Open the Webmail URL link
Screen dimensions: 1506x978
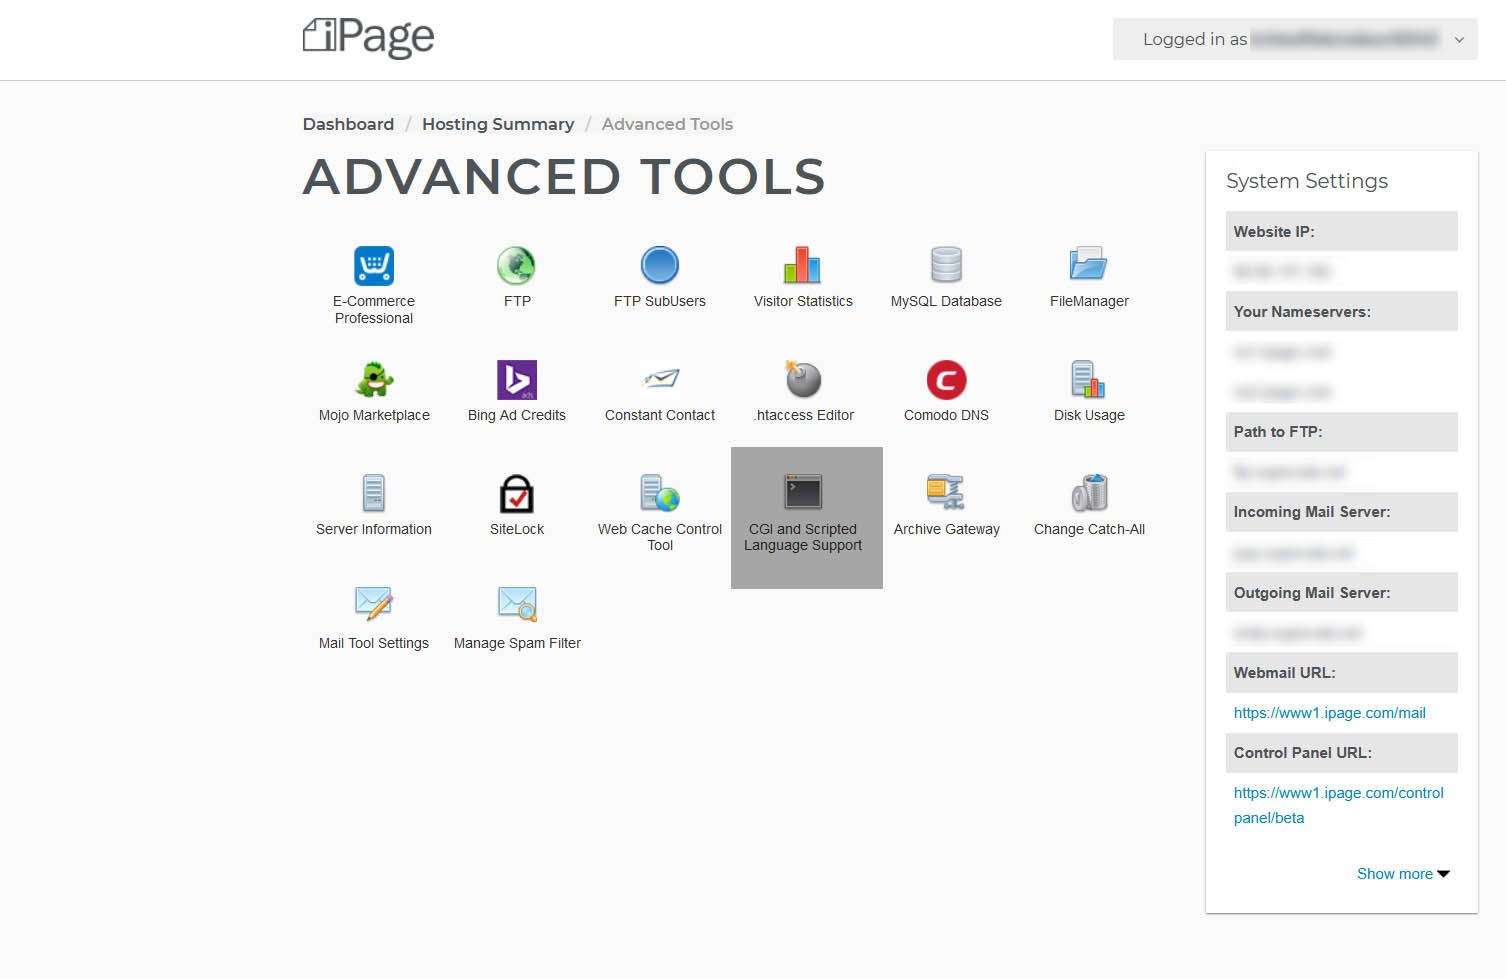(x=1329, y=713)
